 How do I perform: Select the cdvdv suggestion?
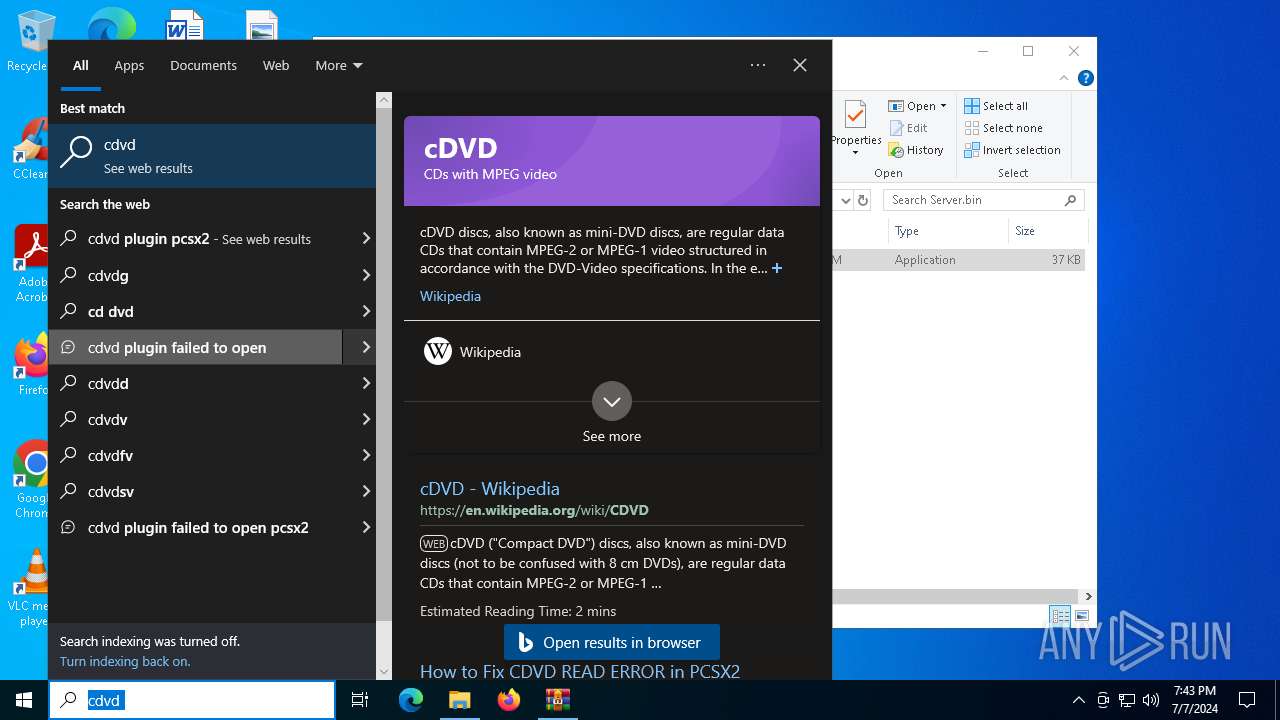(x=196, y=419)
